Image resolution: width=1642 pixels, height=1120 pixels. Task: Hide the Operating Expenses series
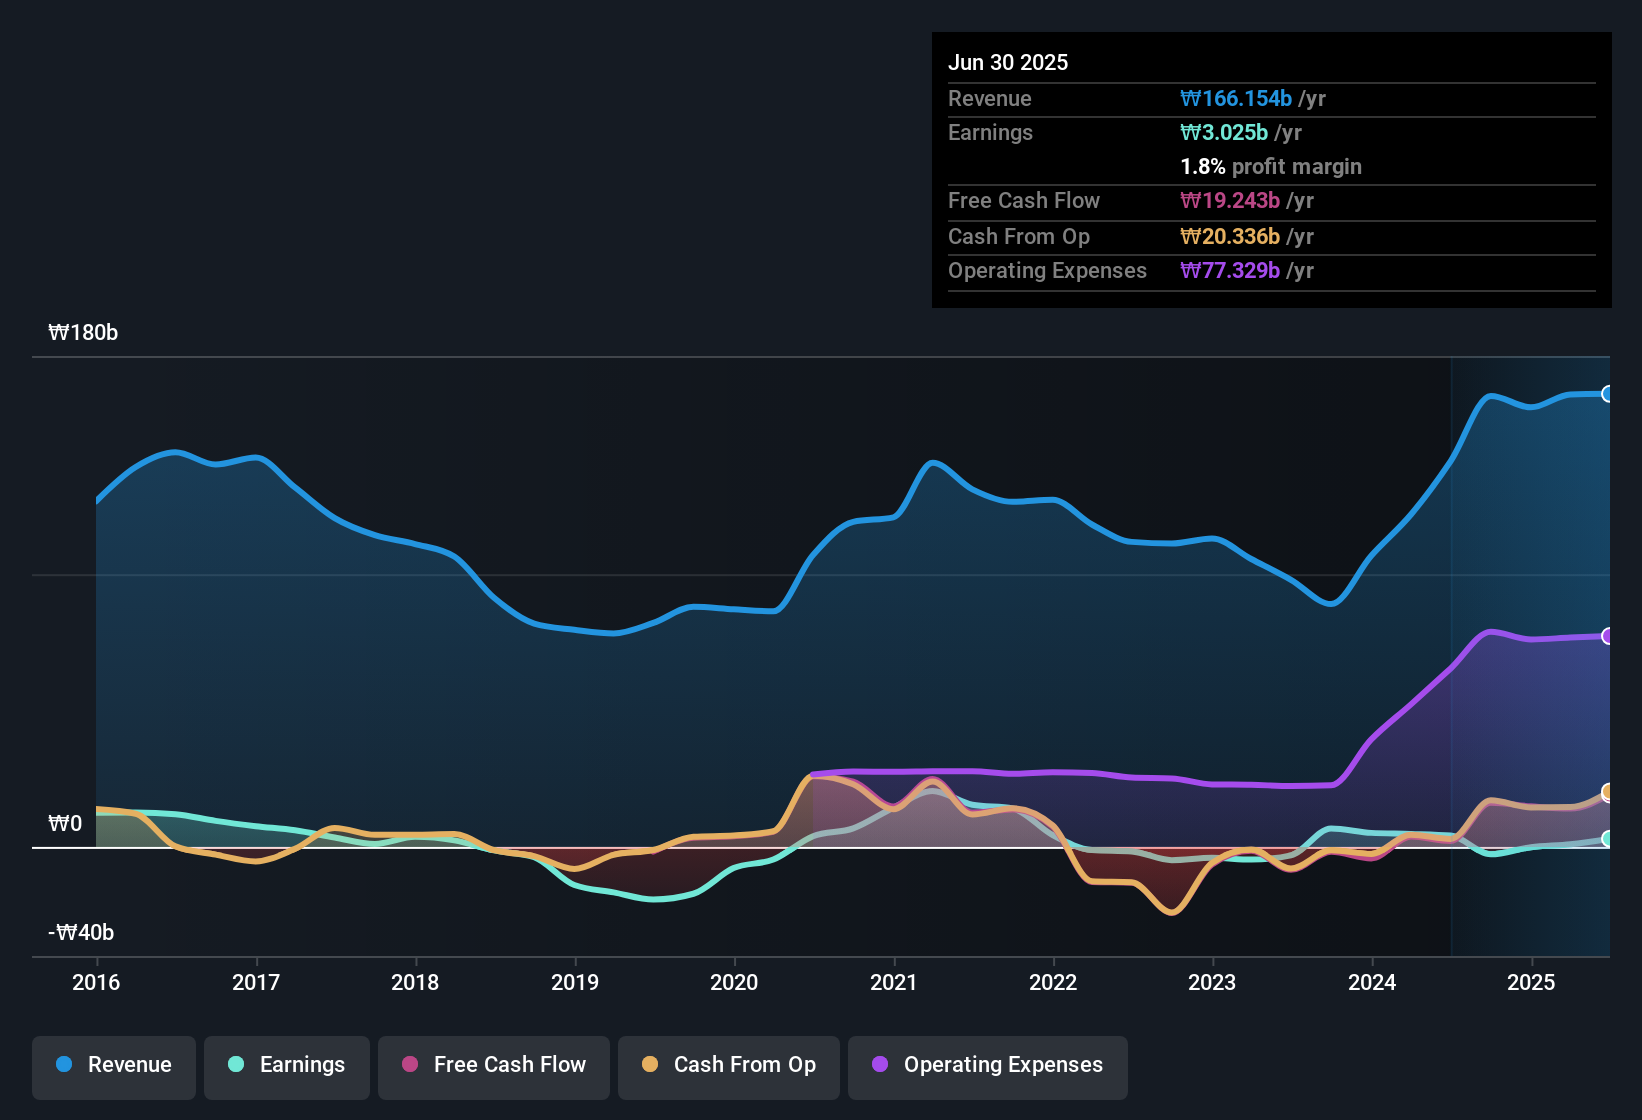coord(987,1066)
